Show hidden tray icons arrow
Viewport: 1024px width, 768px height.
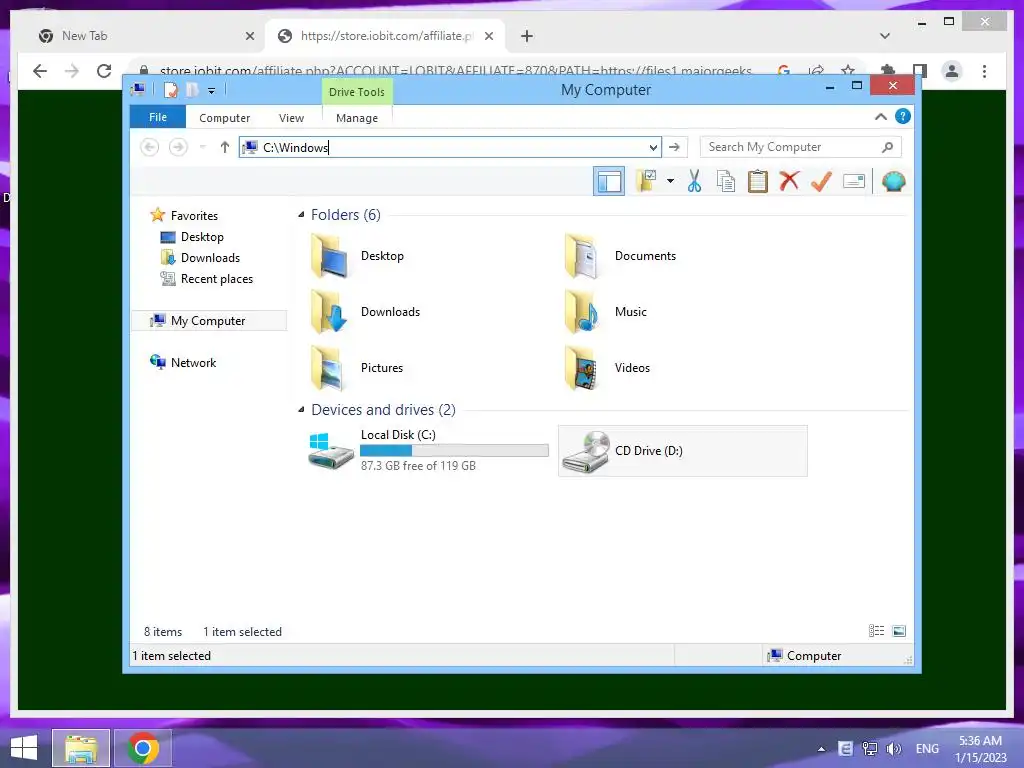click(822, 749)
